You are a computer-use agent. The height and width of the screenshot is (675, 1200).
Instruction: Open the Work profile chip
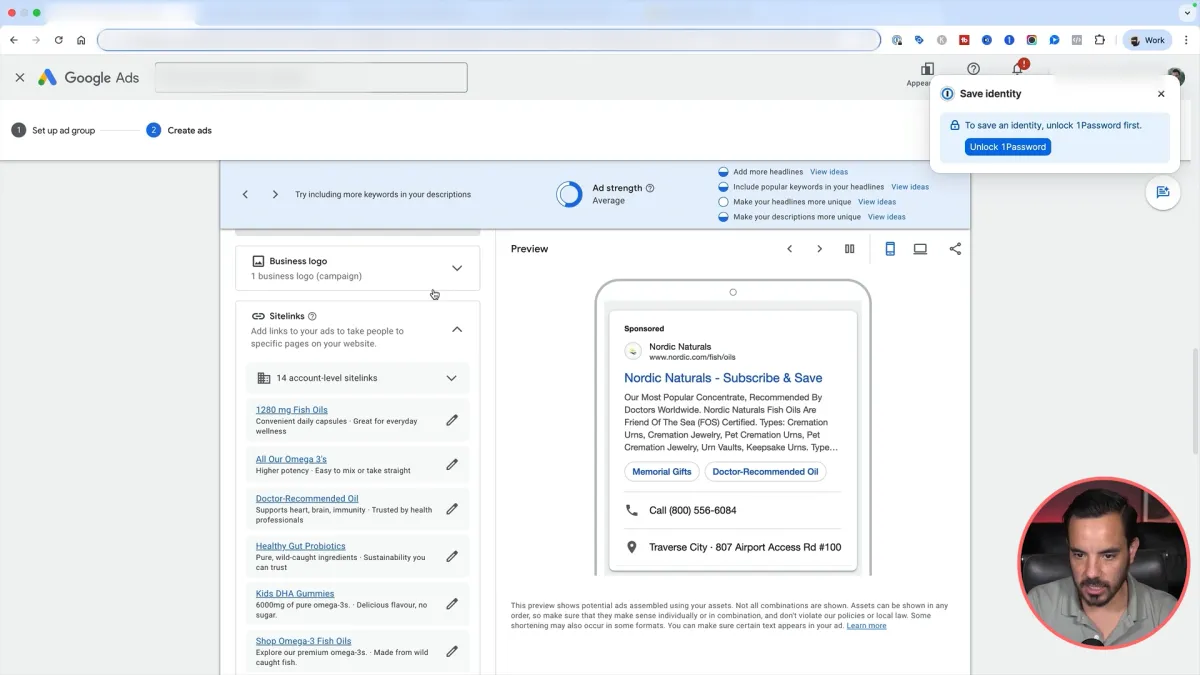(1147, 40)
